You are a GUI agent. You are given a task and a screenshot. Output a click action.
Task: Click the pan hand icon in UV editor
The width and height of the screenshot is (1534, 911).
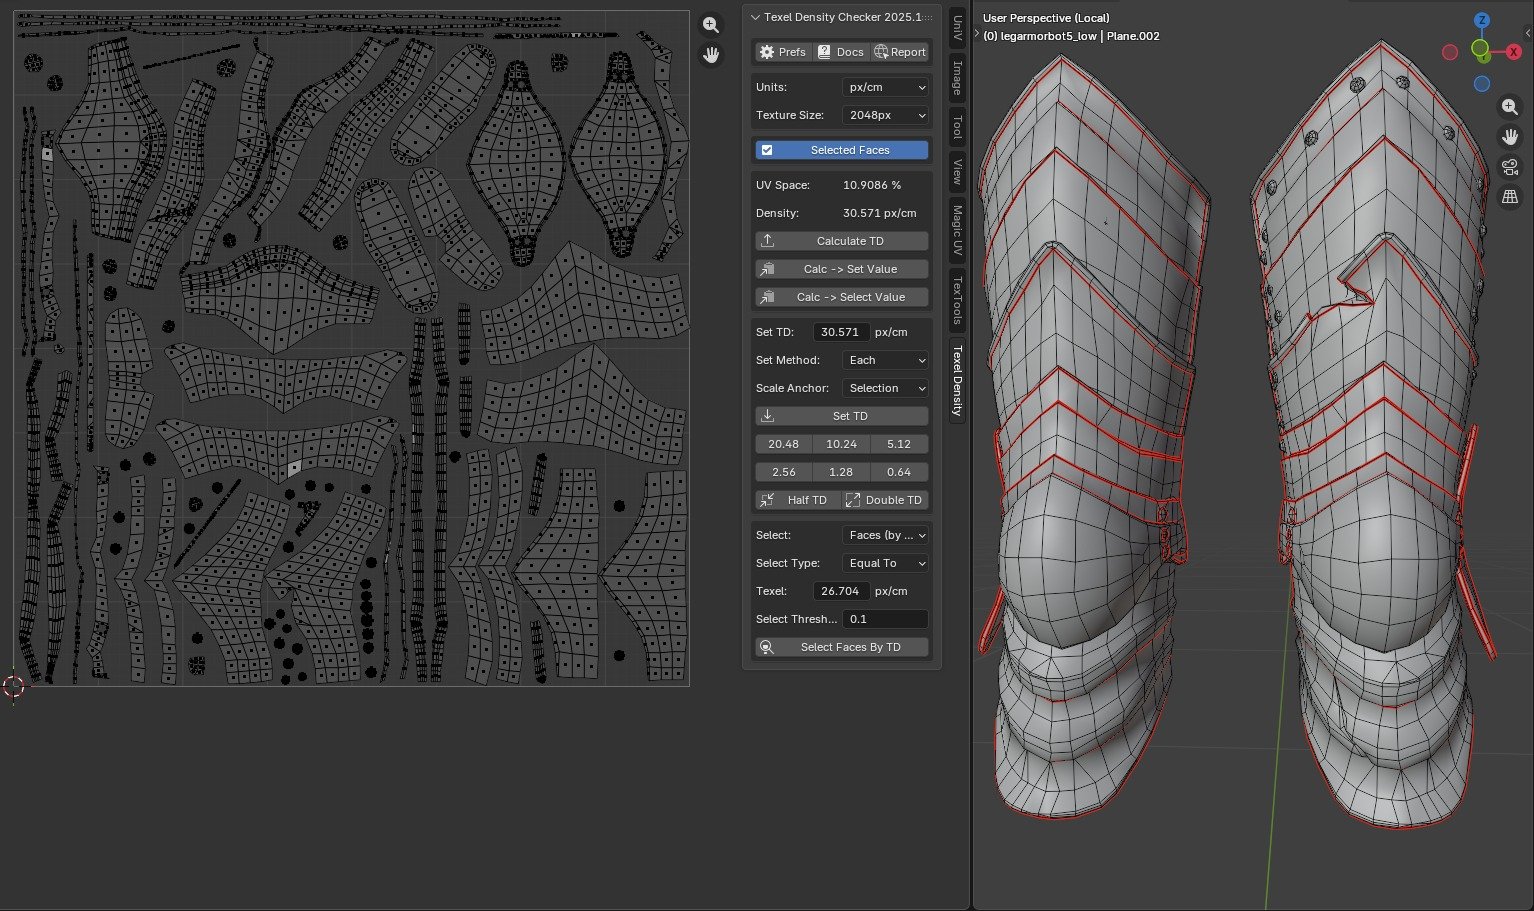[x=711, y=55]
